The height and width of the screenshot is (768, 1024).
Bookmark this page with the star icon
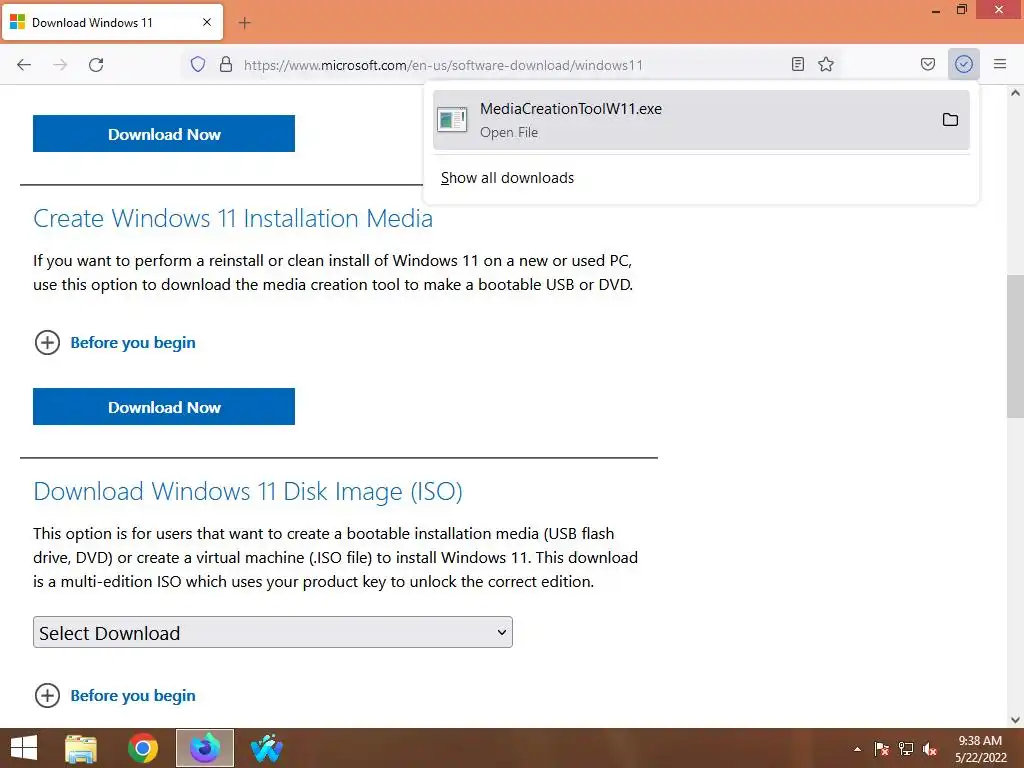click(826, 64)
